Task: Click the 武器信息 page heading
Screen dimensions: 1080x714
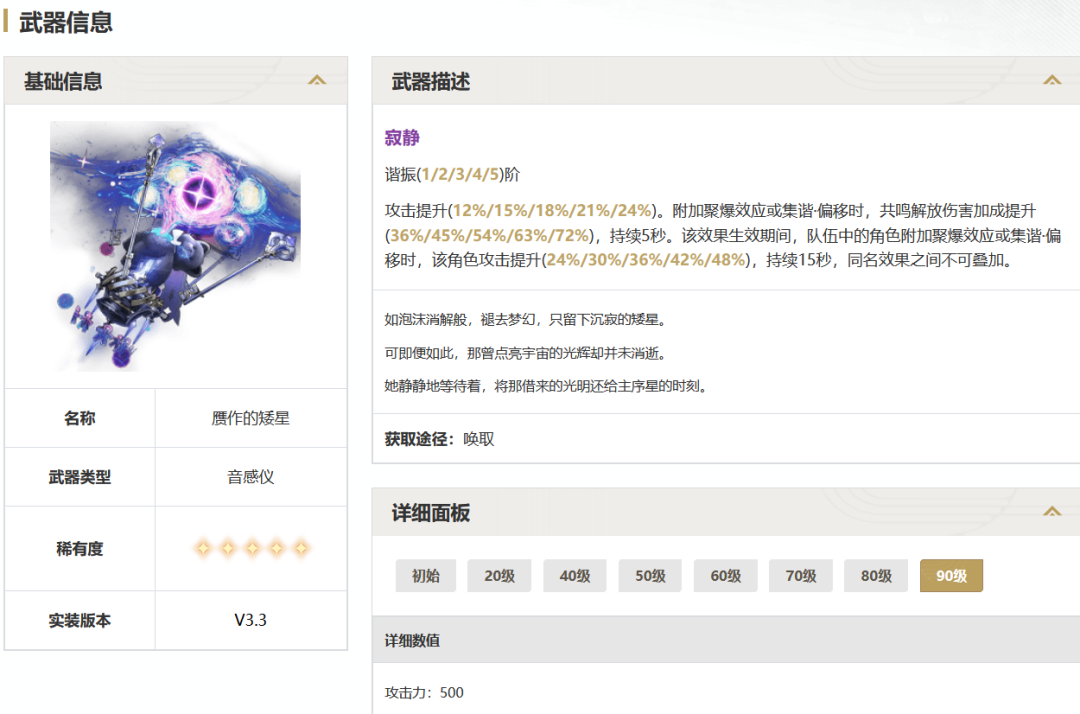Action: (x=66, y=22)
